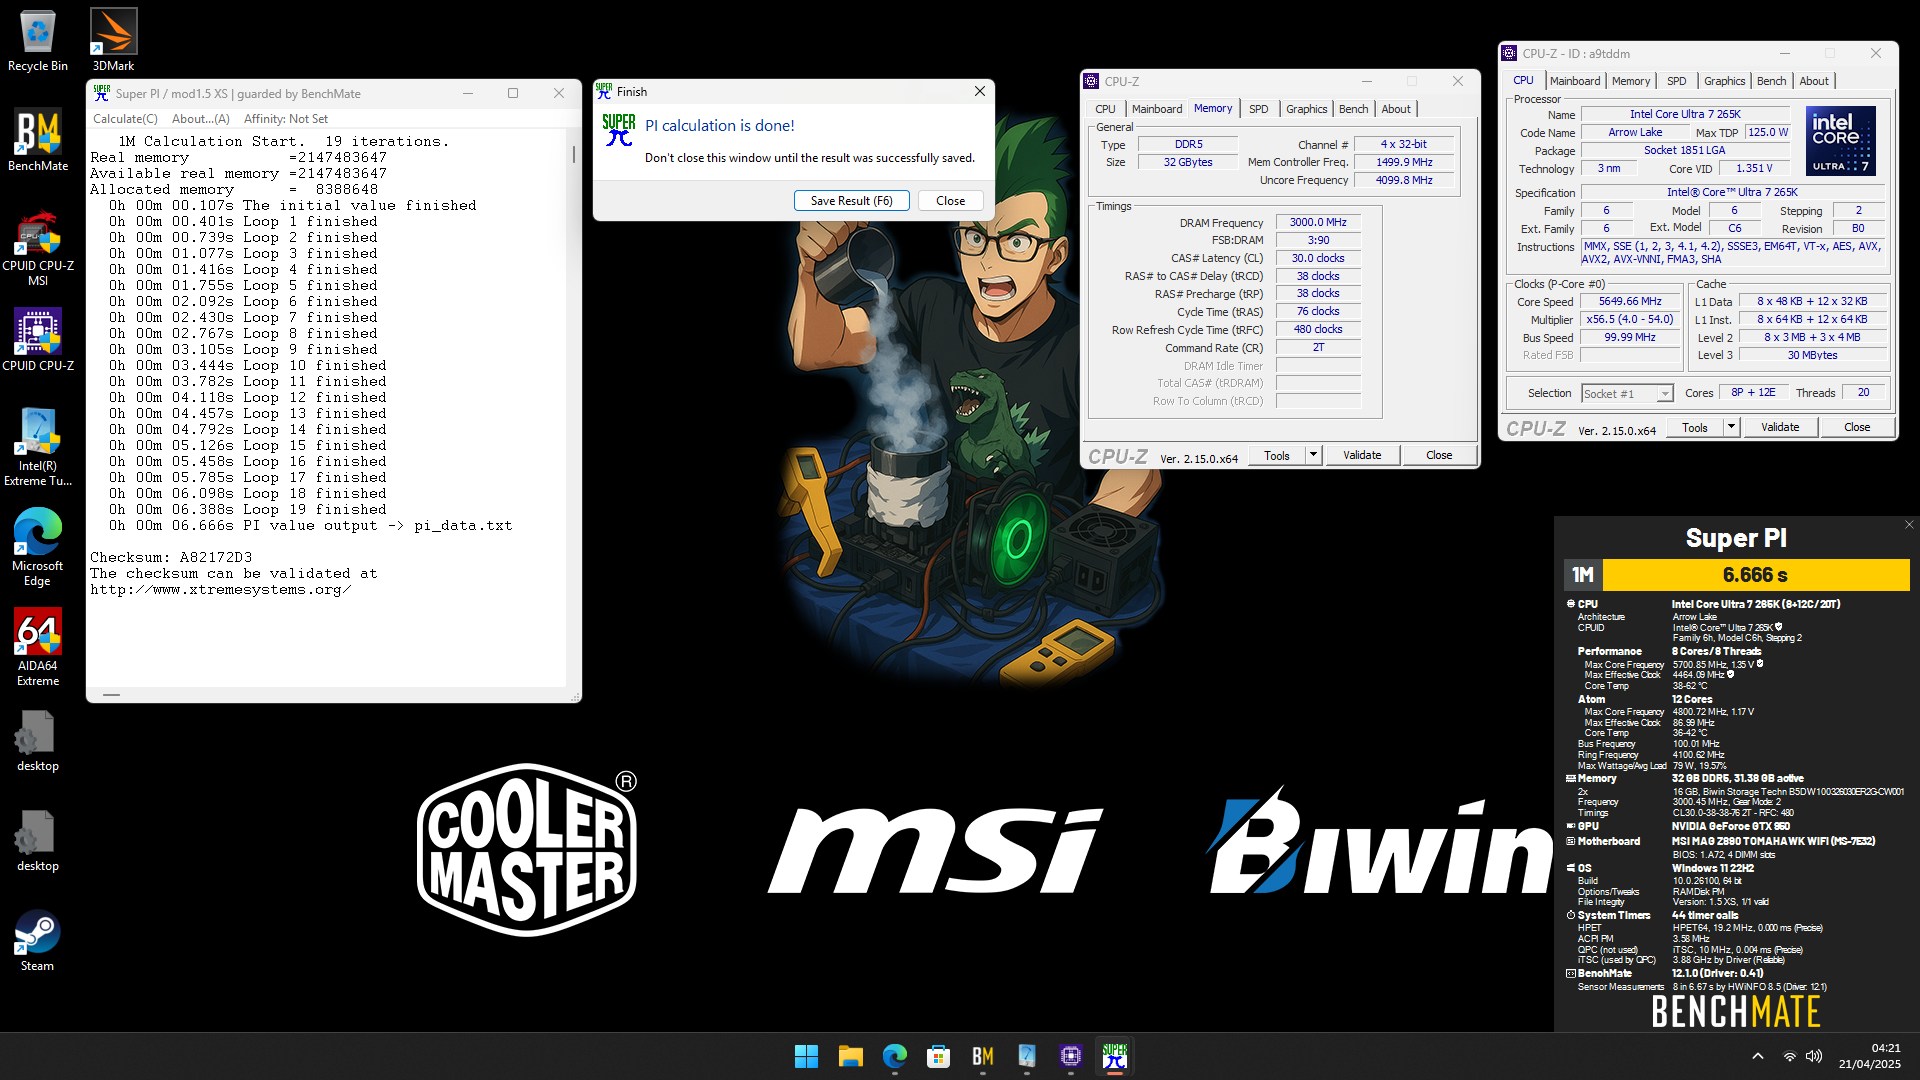Click the Checksum: A82172D3 line
The height and width of the screenshot is (1080, 1920).
171,558
